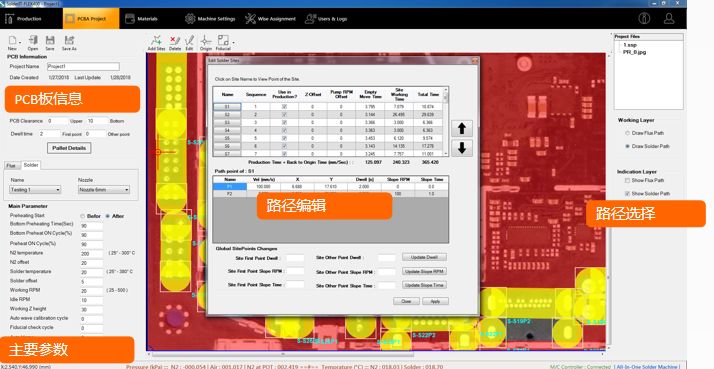This screenshot has height=369, width=714.
Task: Click the Update Dwell button
Action: pyautogui.click(x=424, y=257)
